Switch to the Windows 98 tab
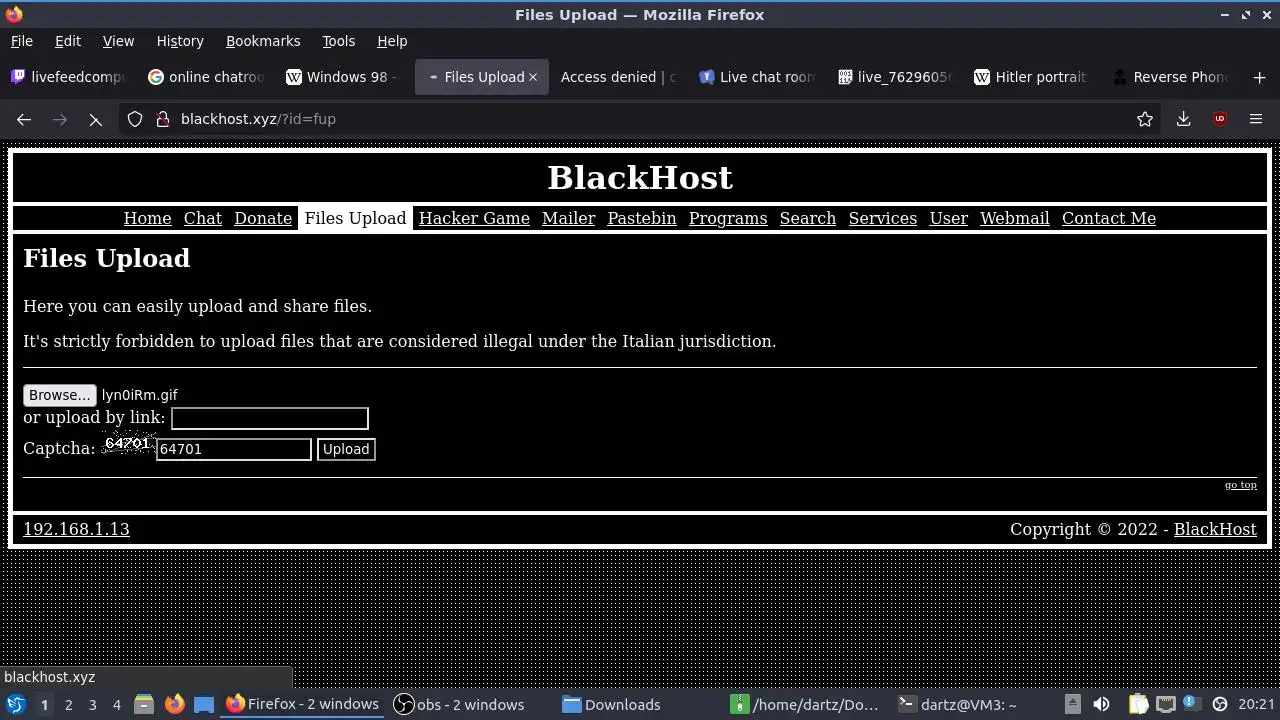 tap(343, 77)
